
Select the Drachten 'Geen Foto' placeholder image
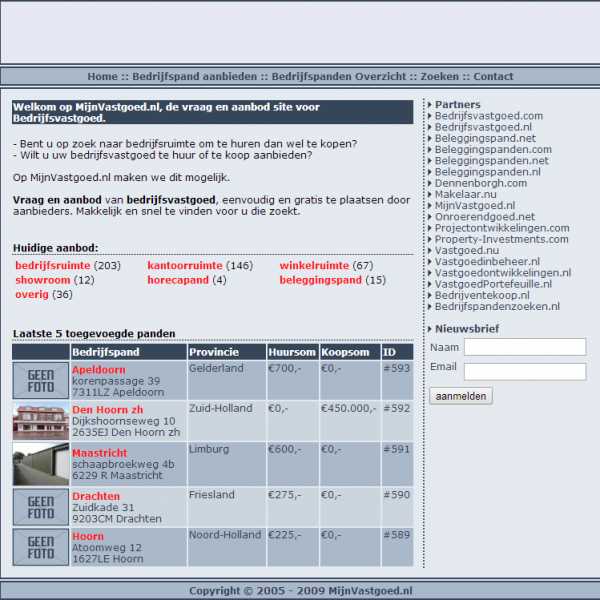coord(41,508)
